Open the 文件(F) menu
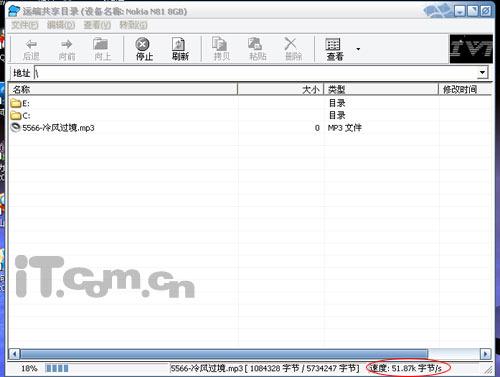Screen dimensions: 500x377 point(25,25)
